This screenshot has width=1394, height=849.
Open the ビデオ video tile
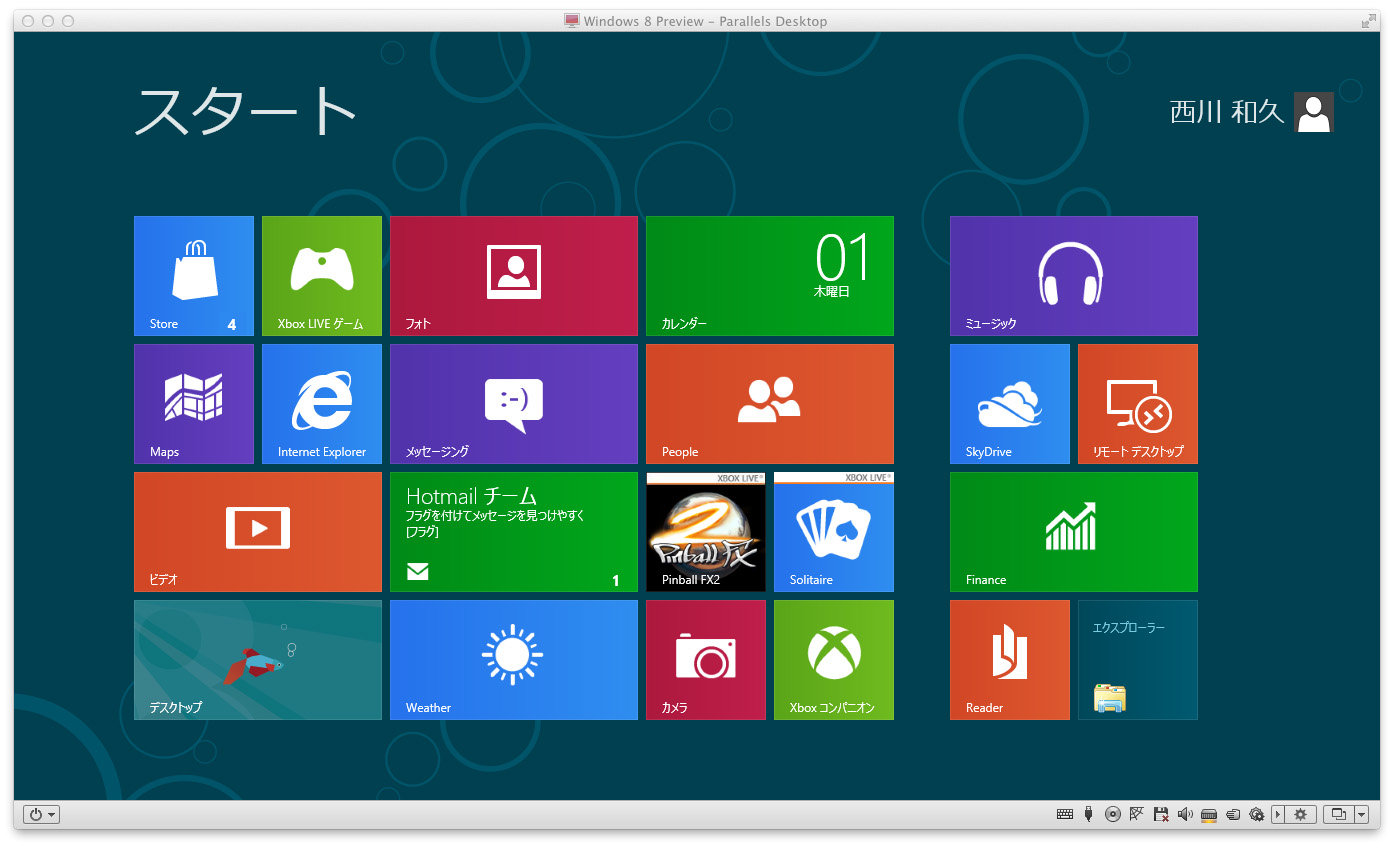[x=258, y=532]
